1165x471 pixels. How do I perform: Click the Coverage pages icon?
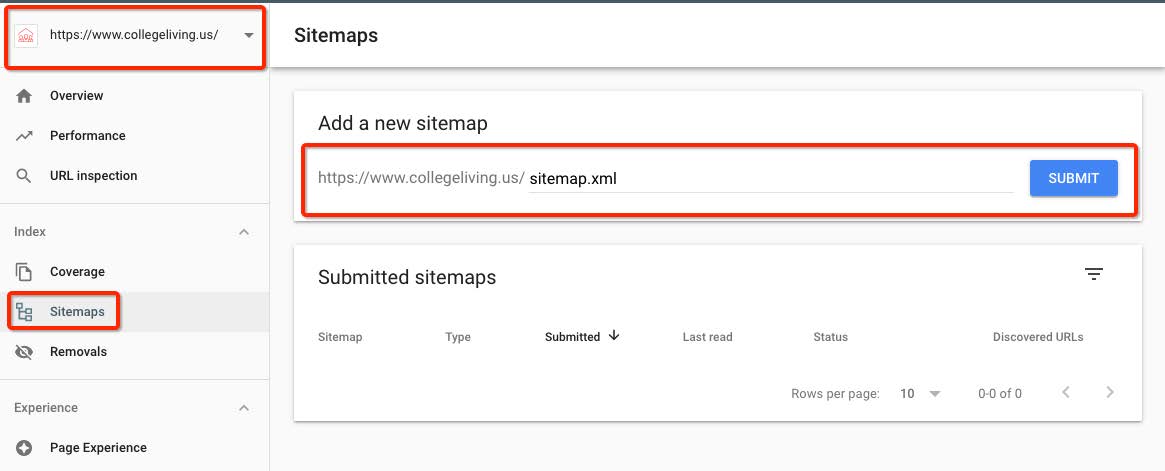pos(24,272)
